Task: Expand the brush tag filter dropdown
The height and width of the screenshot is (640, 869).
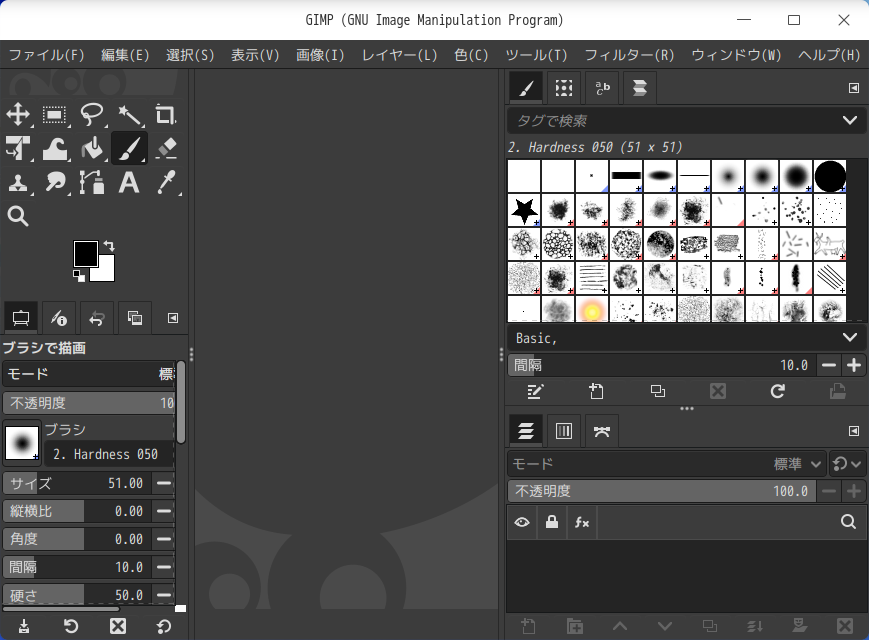Action: point(849,121)
